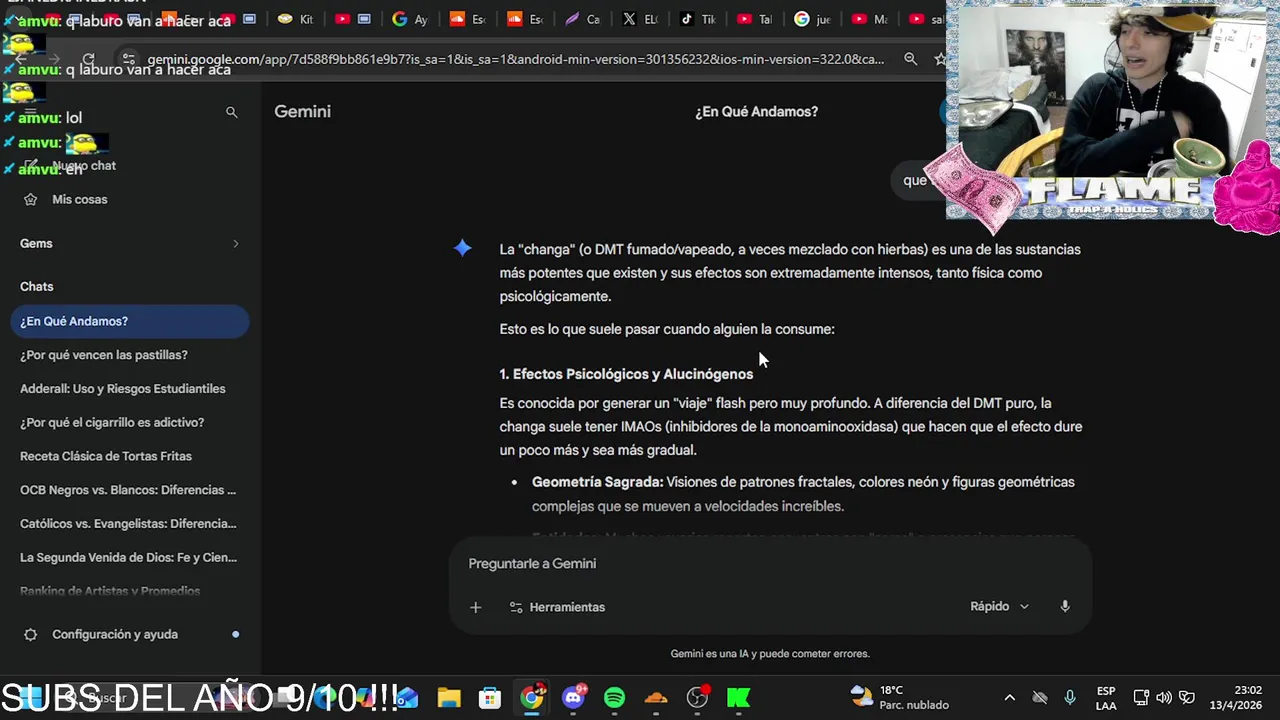Click the Gems section label
1280x720 pixels.
coord(36,243)
